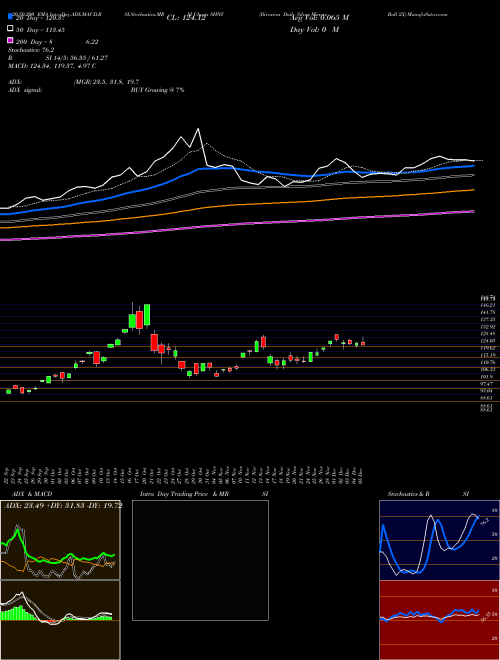Click the white 50 Day legend swatch
The height and width of the screenshot is (660, 500).
click(x=10, y=29)
